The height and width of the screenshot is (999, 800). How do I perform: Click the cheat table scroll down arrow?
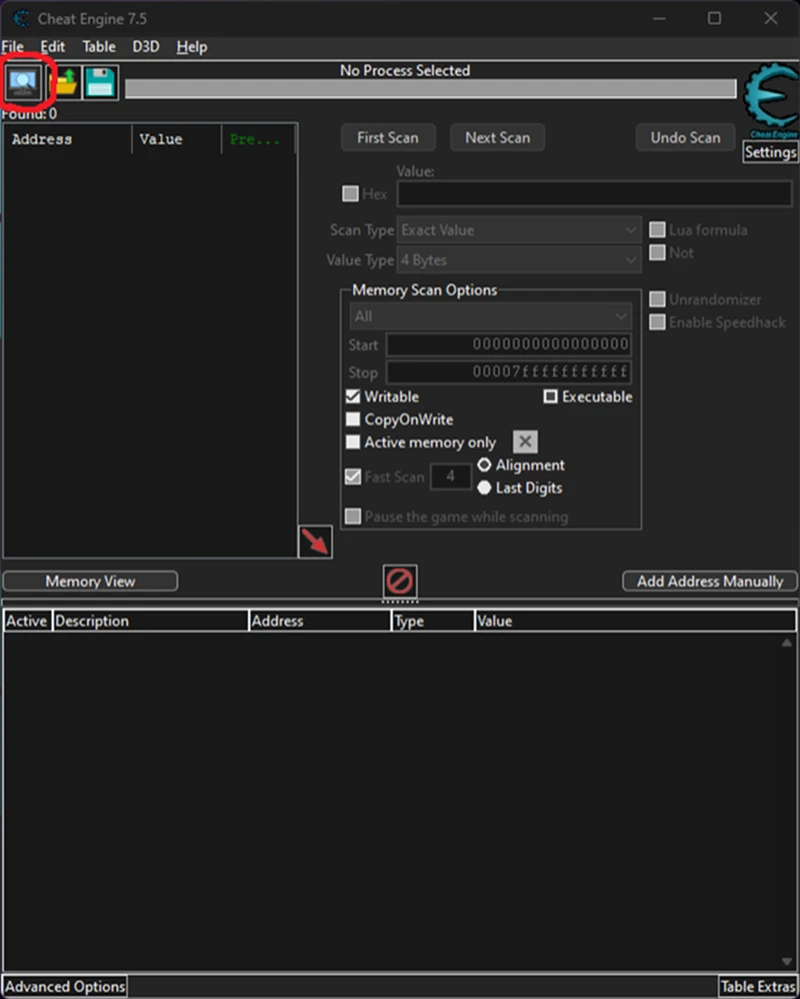pyautogui.click(x=787, y=961)
